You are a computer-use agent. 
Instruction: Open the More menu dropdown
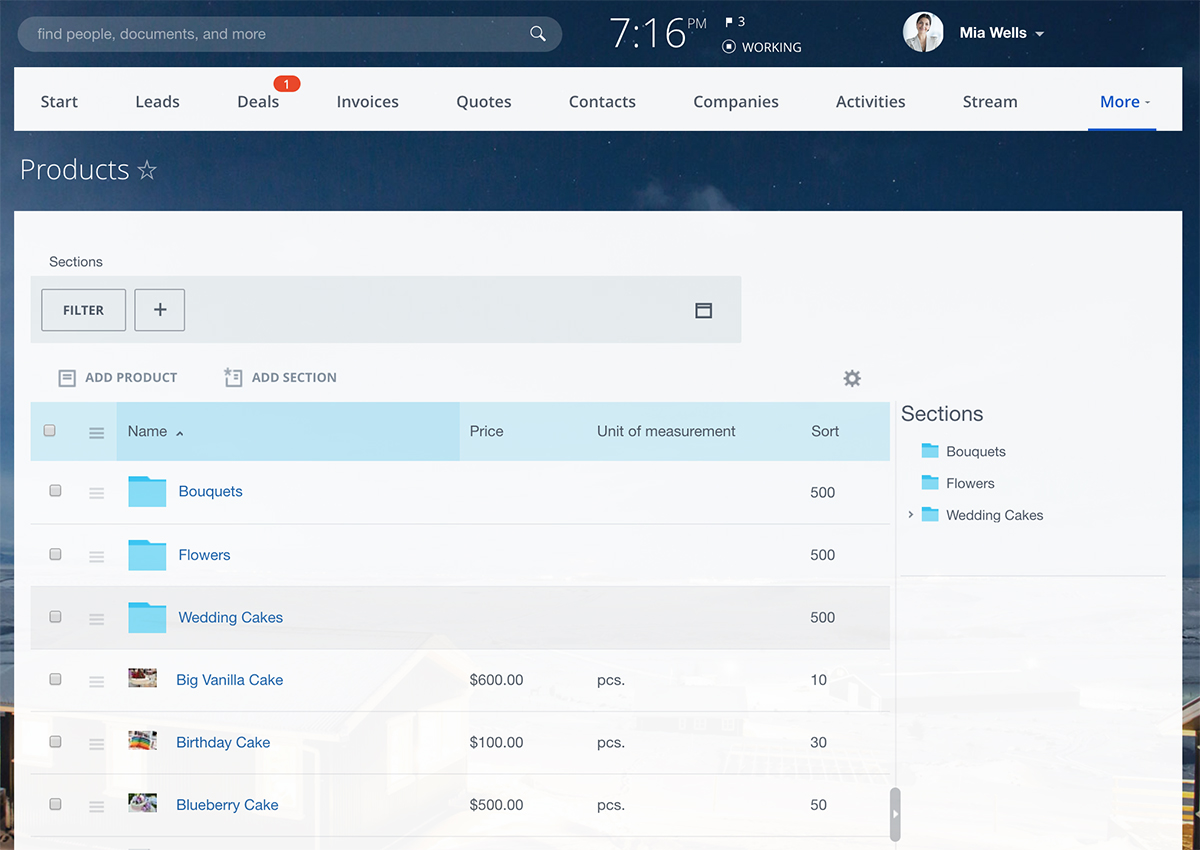1124,102
